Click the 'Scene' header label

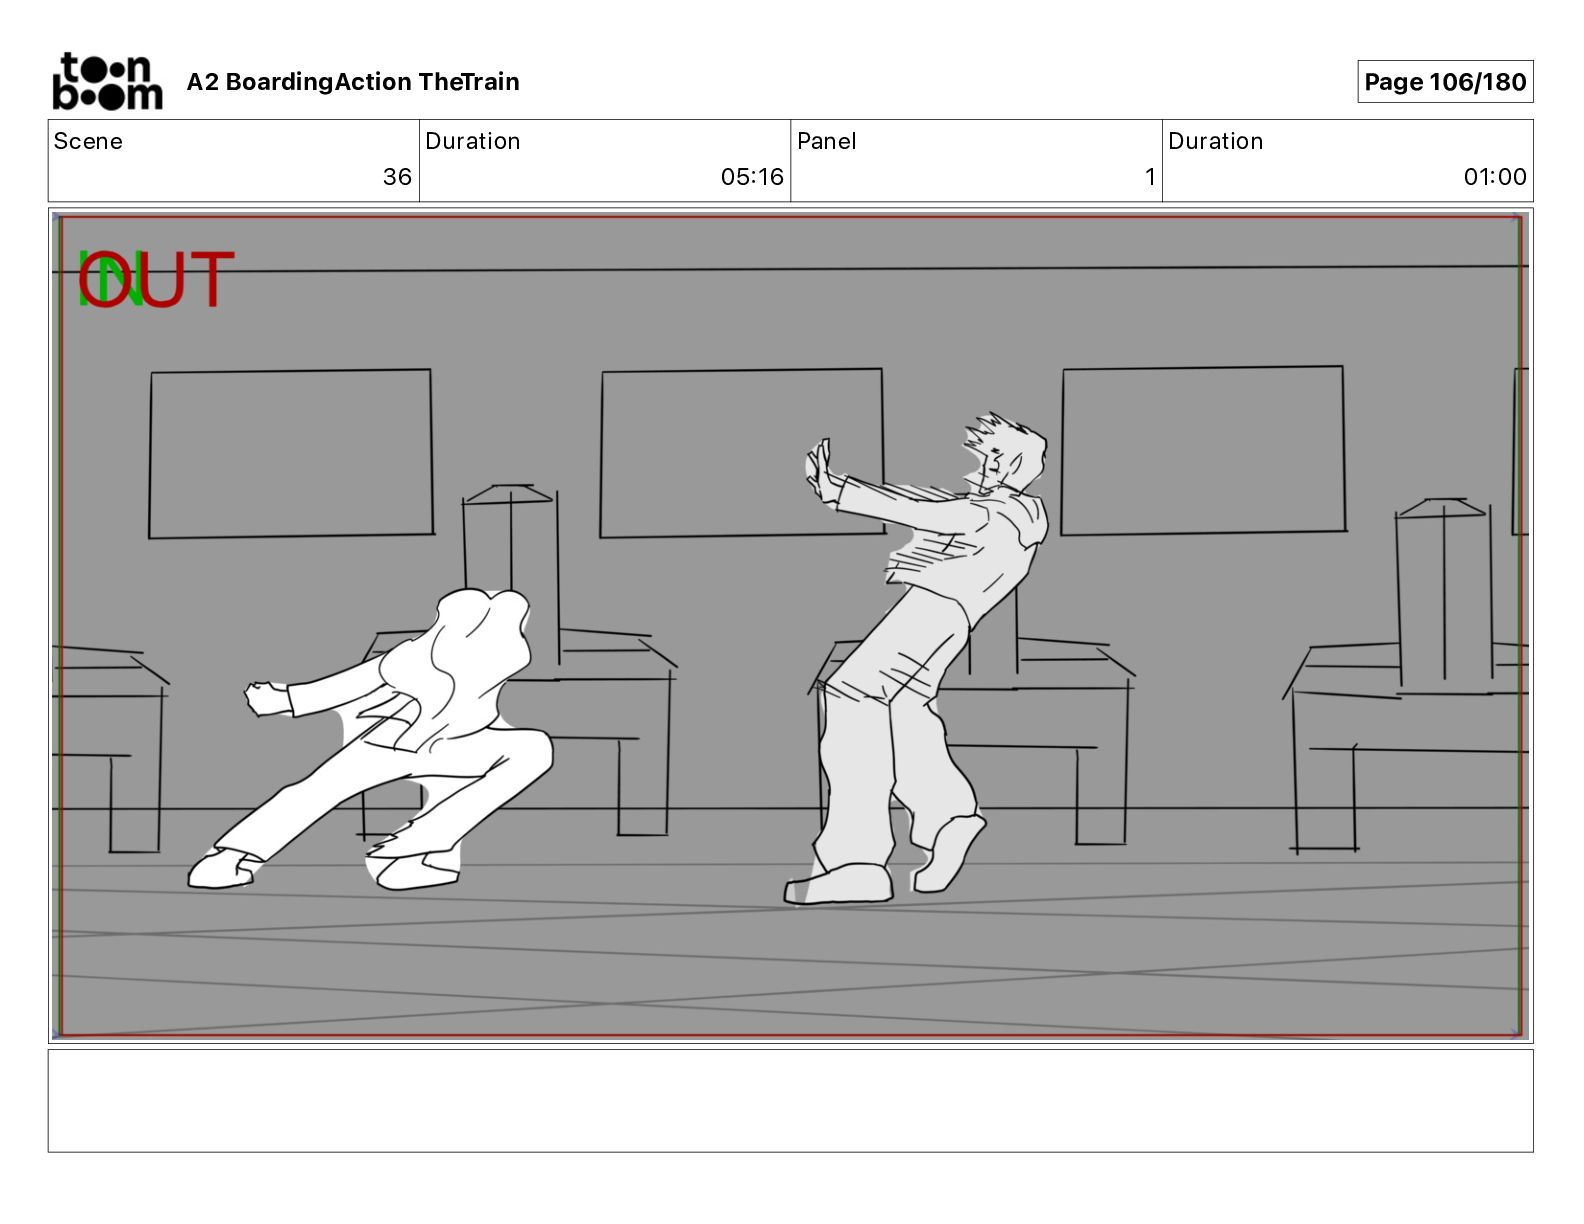pos(88,141)
